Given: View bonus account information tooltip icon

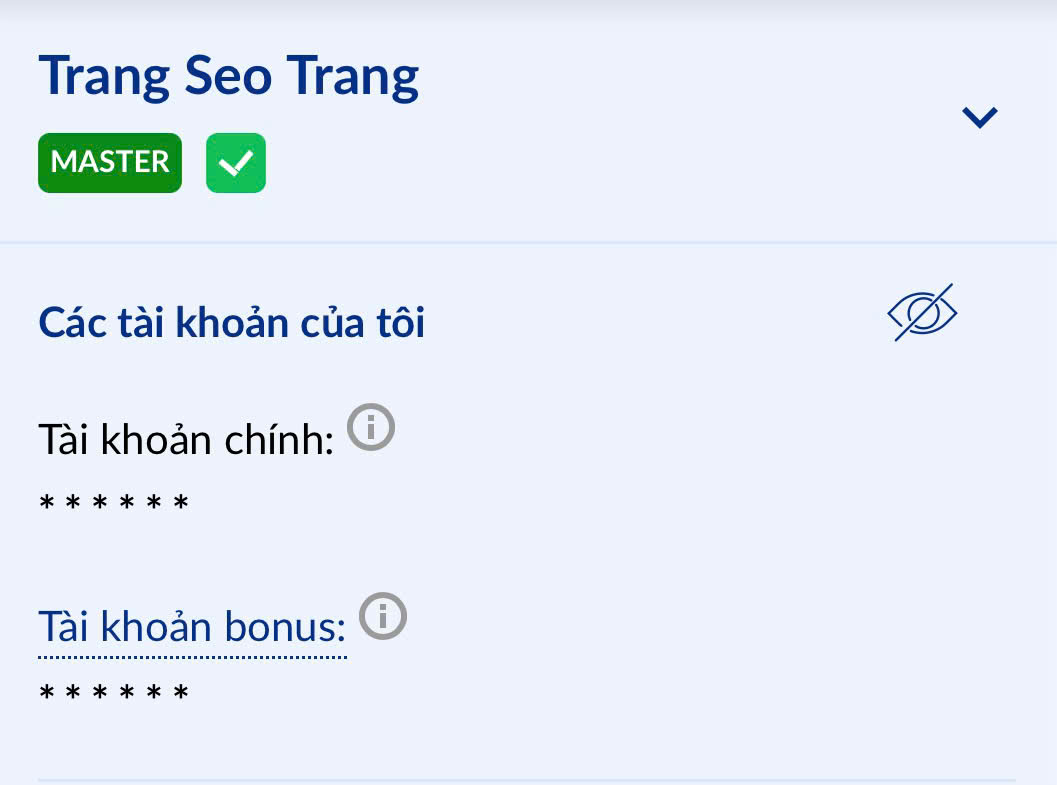Looking at the screenshot, I should coord(383,616).
